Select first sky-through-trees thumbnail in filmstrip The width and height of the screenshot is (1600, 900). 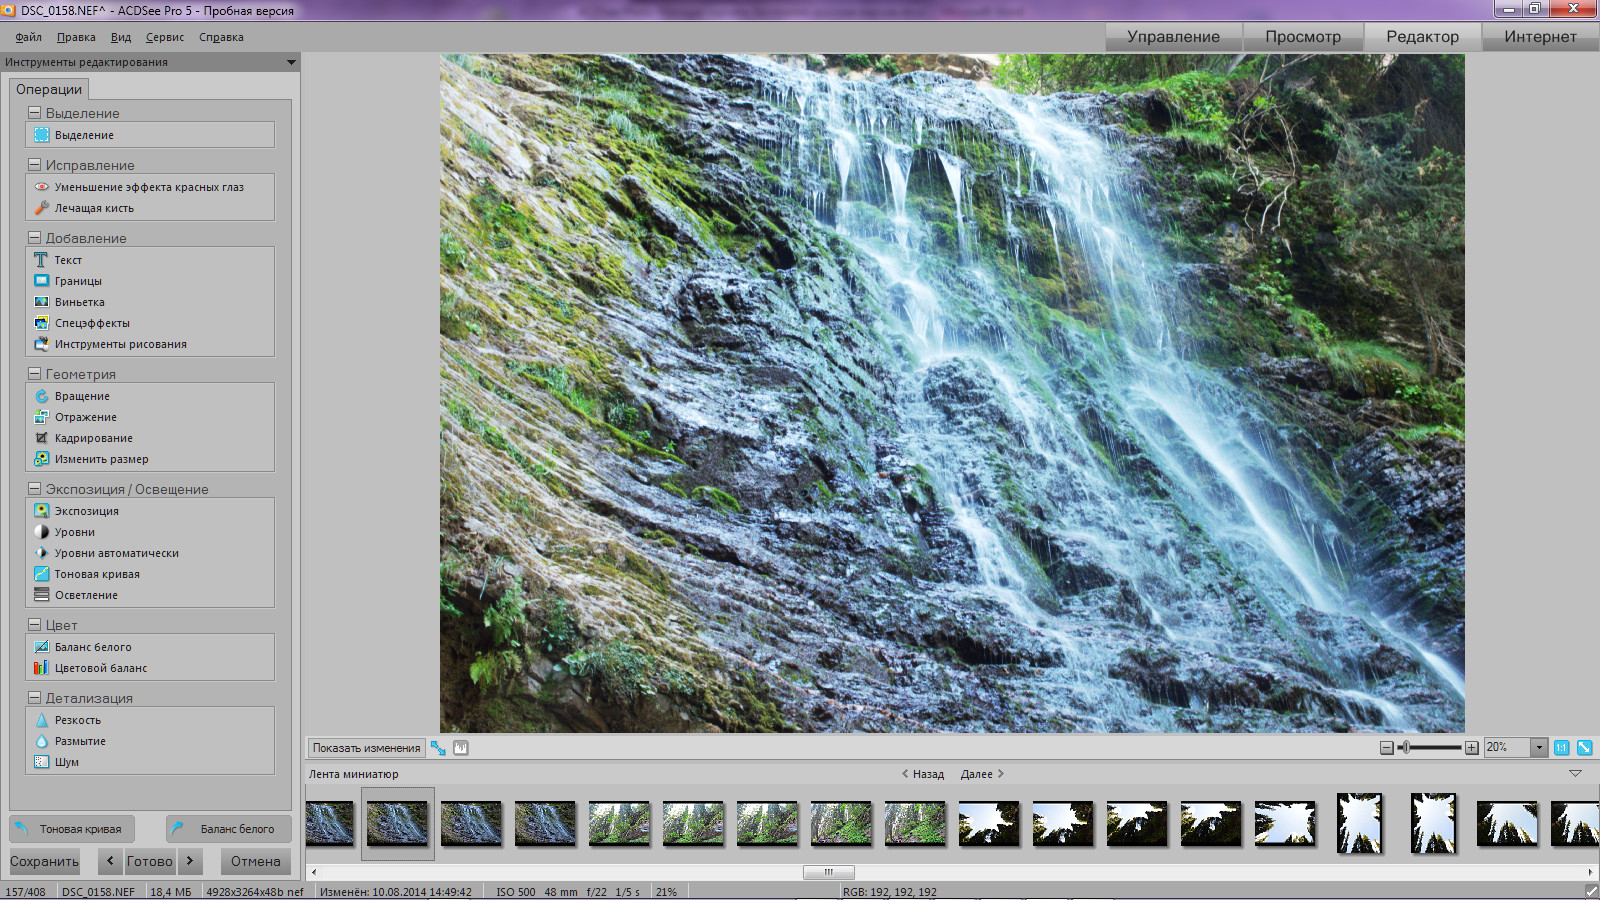coord(989,823)
